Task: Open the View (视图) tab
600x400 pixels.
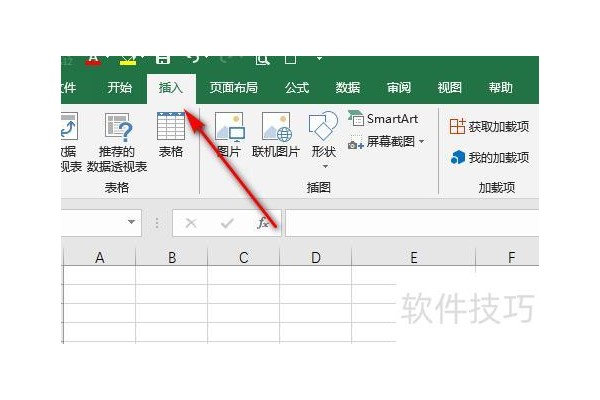Action: 450,88
